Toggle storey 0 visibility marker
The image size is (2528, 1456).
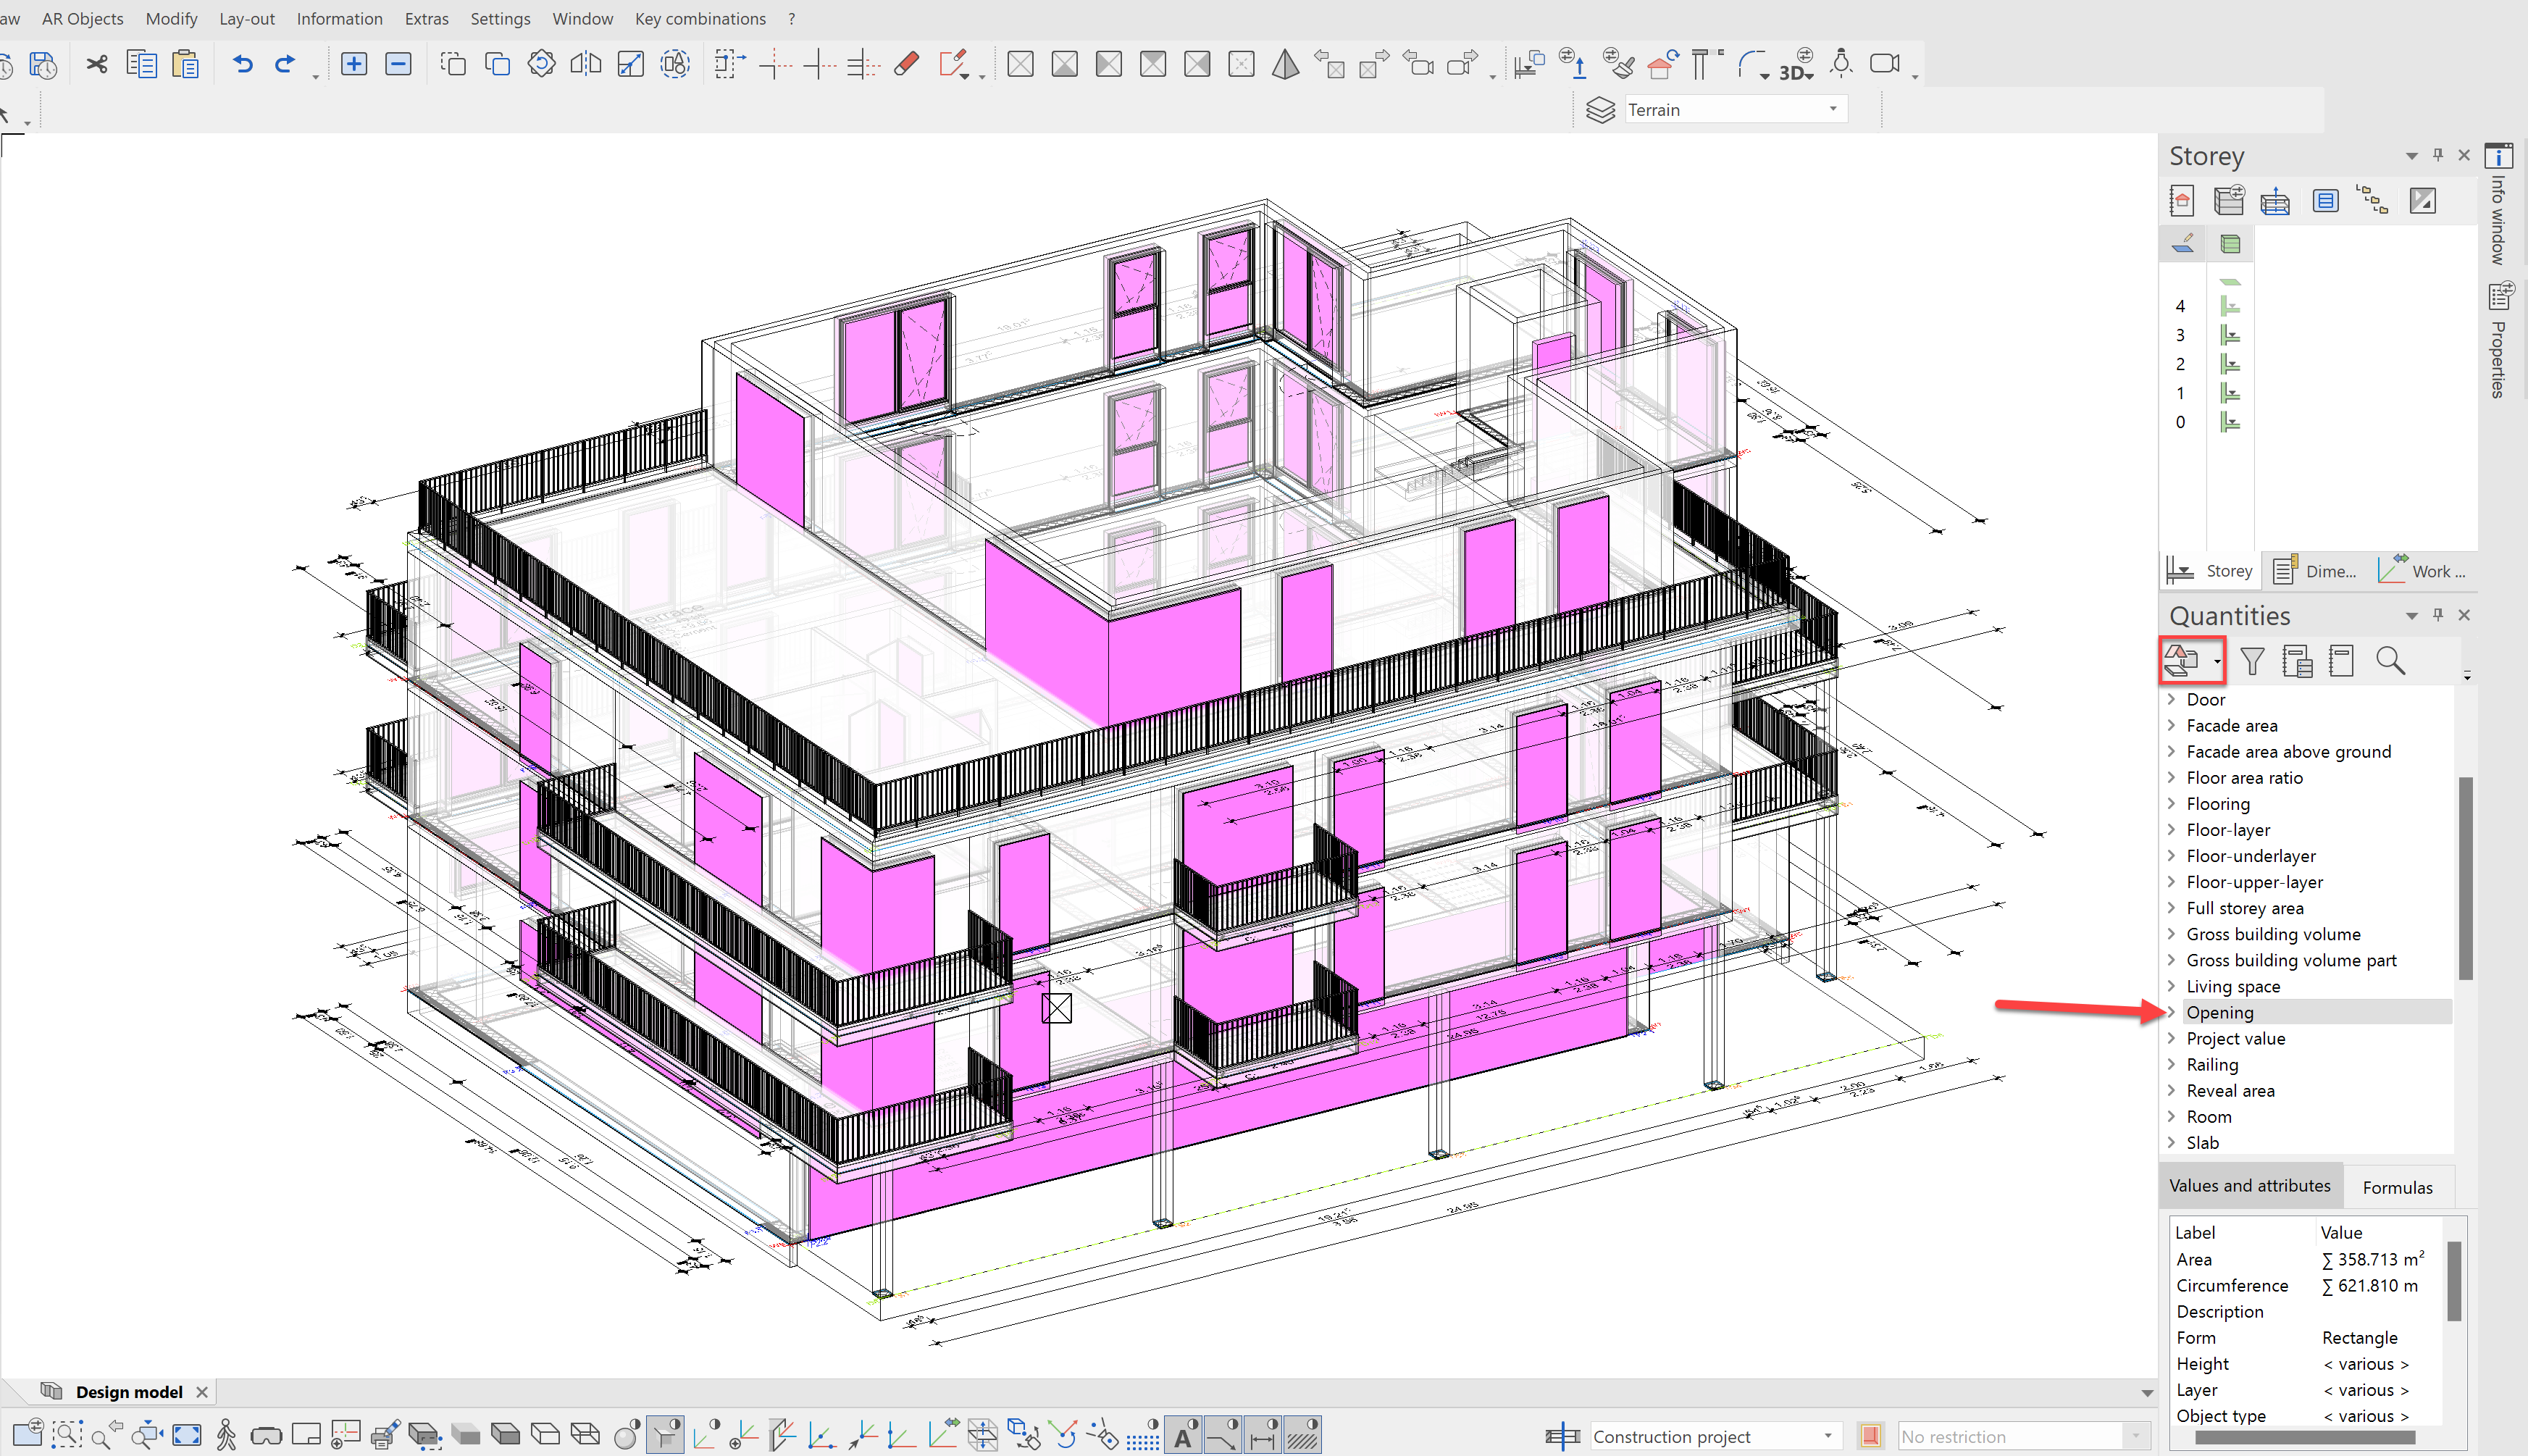[x=2230, y=422]
